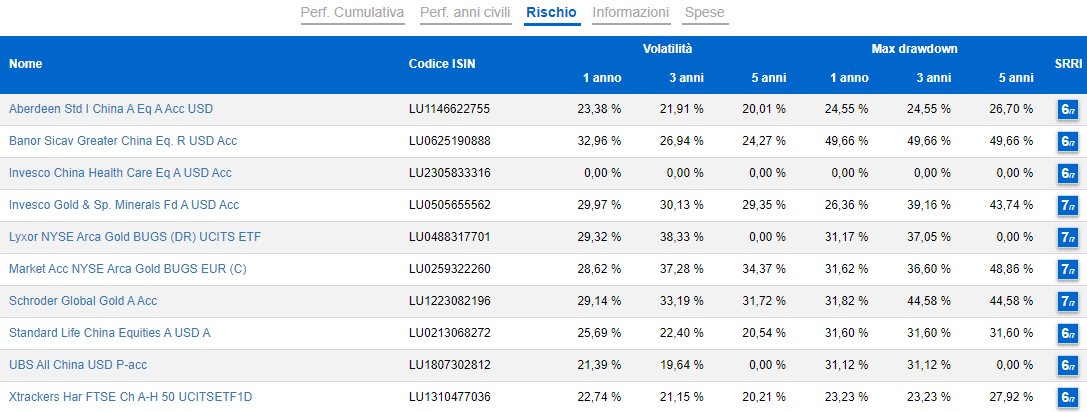
Task: Click ISIN code LU0488317701
Action: coord(449,237)
